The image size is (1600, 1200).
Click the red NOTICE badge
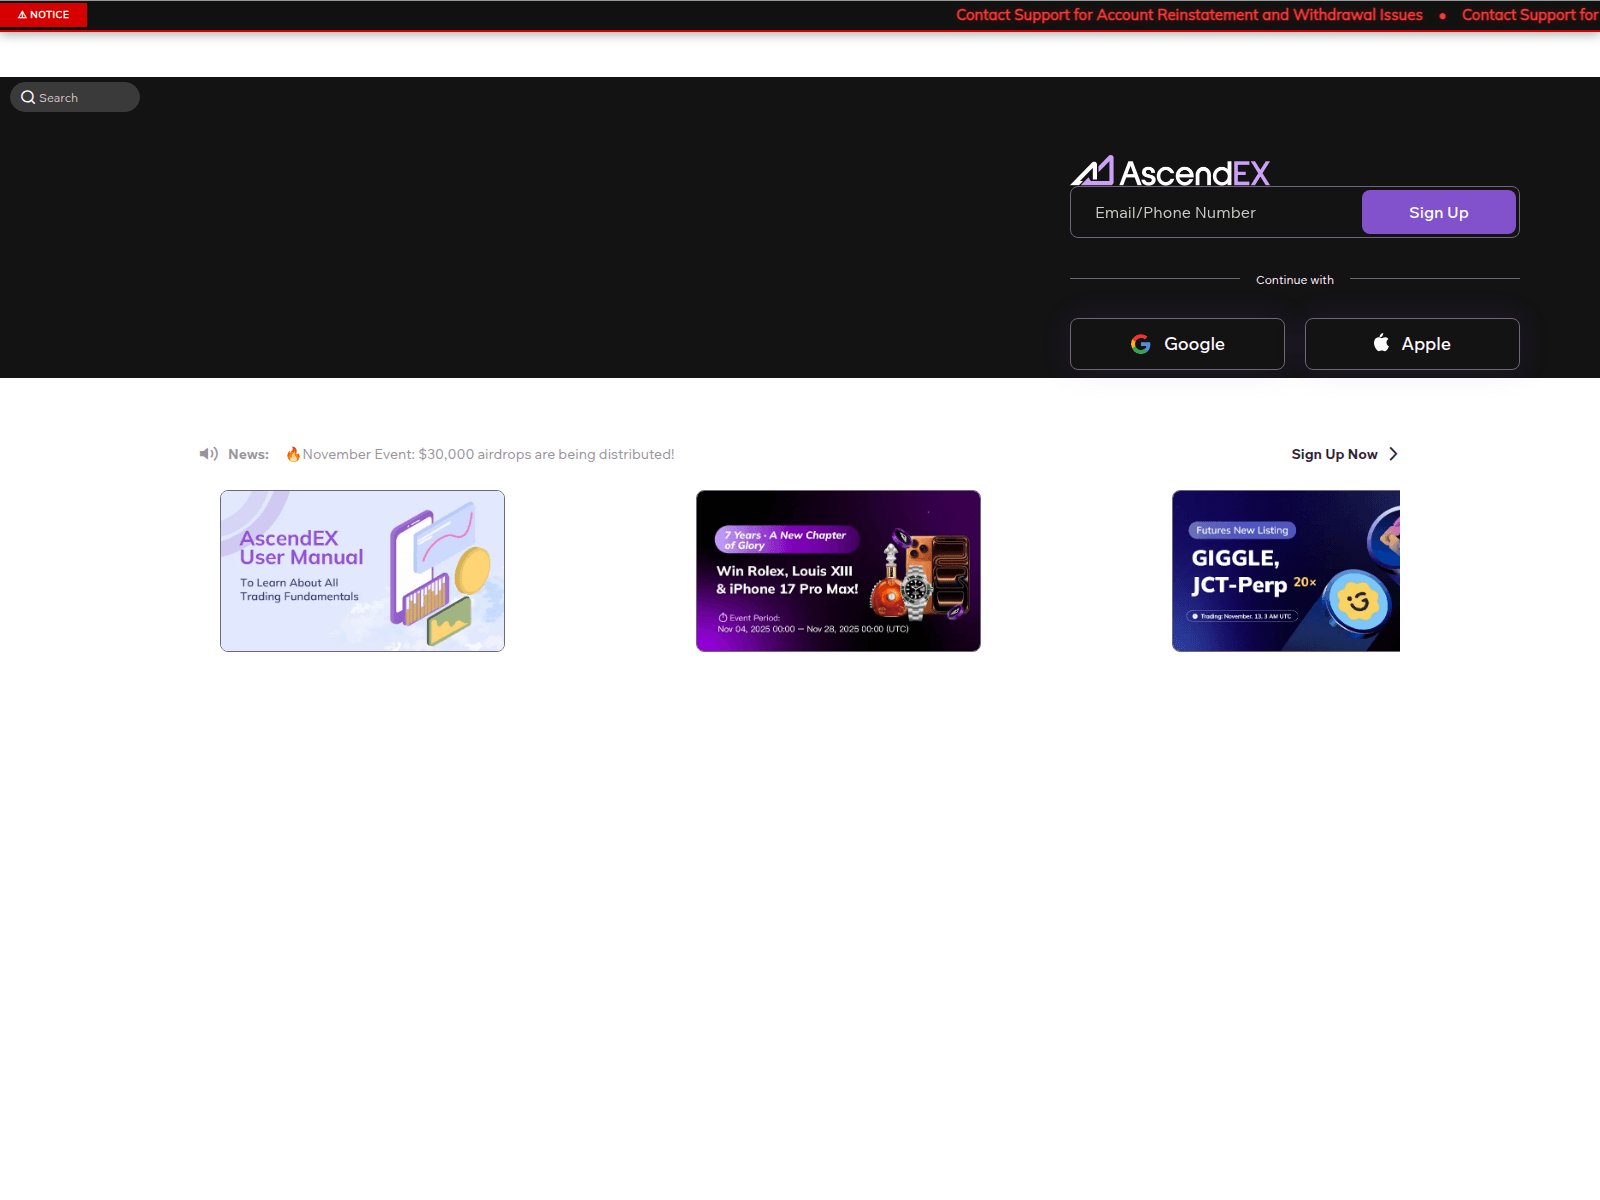(44, 15)
